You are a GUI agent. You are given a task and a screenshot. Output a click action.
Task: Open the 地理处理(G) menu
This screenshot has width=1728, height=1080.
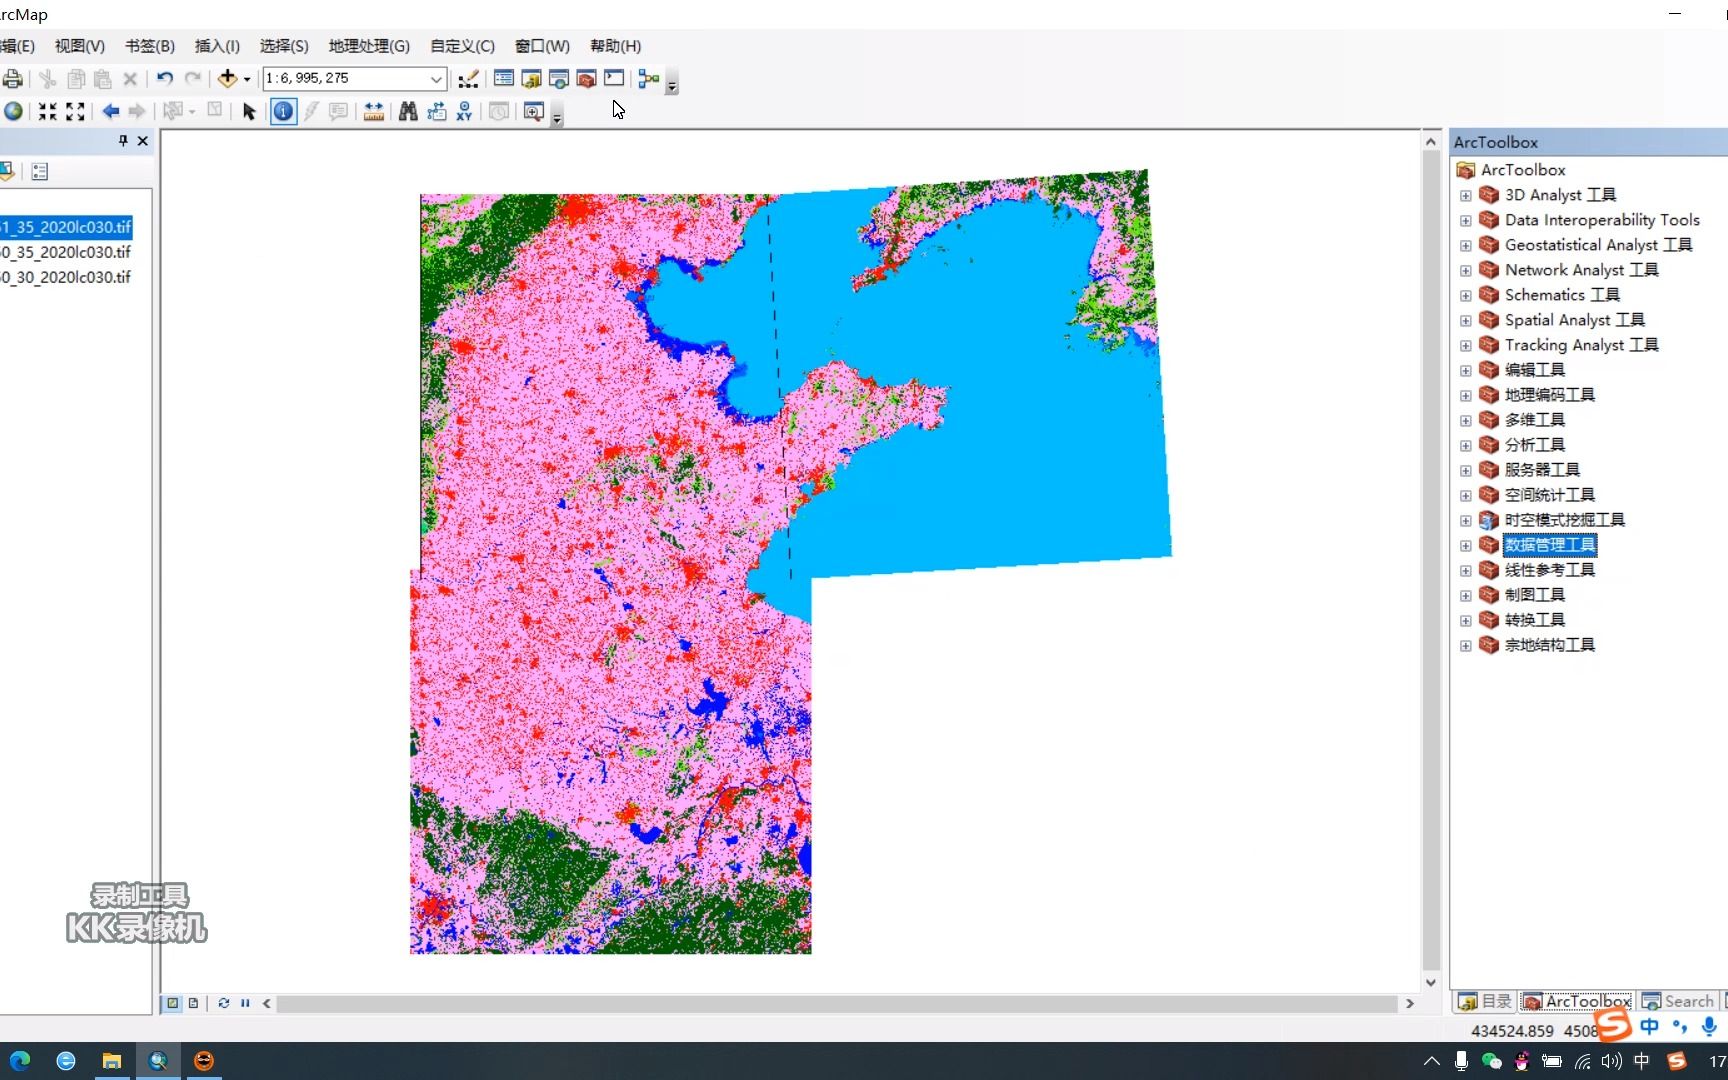(368, 46)
